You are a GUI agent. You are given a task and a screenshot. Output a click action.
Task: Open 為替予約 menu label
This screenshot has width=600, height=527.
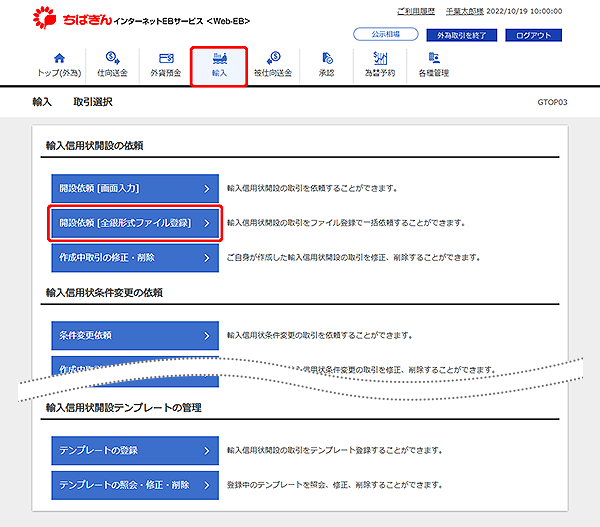pyautogui.click(x=380, y=73)
